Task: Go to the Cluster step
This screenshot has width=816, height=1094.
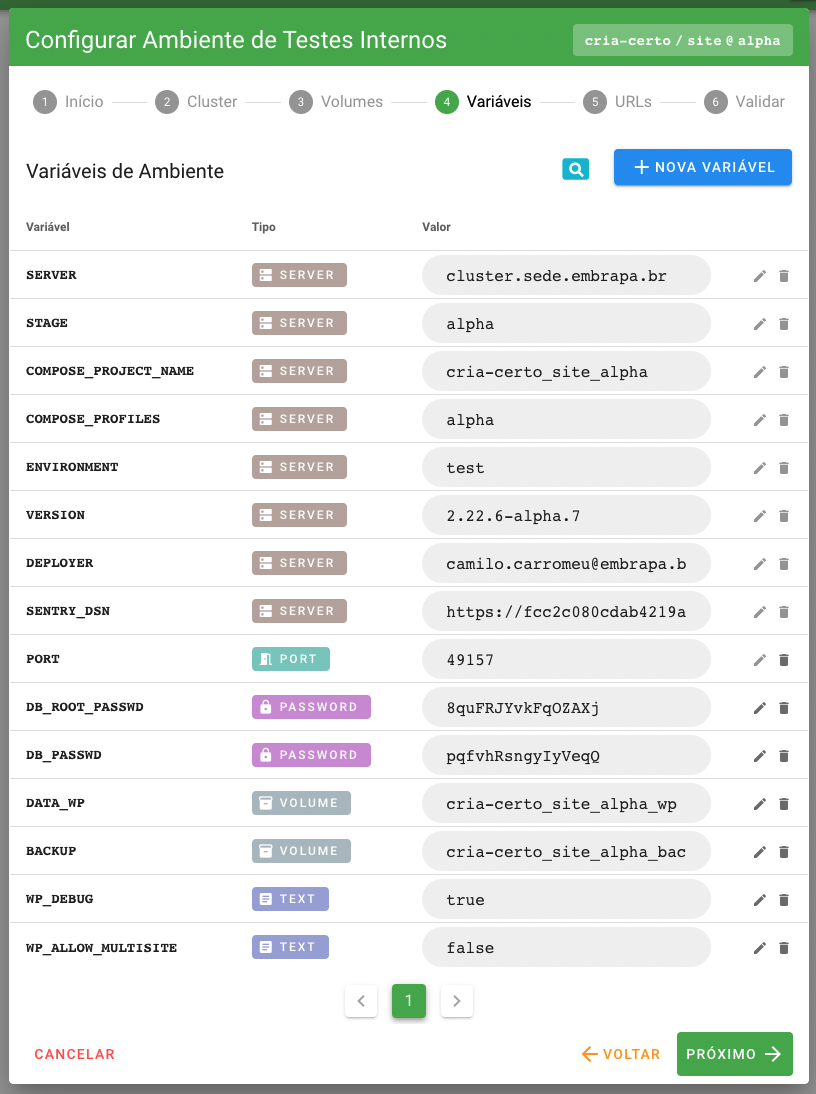Action: tap(197, 102)
